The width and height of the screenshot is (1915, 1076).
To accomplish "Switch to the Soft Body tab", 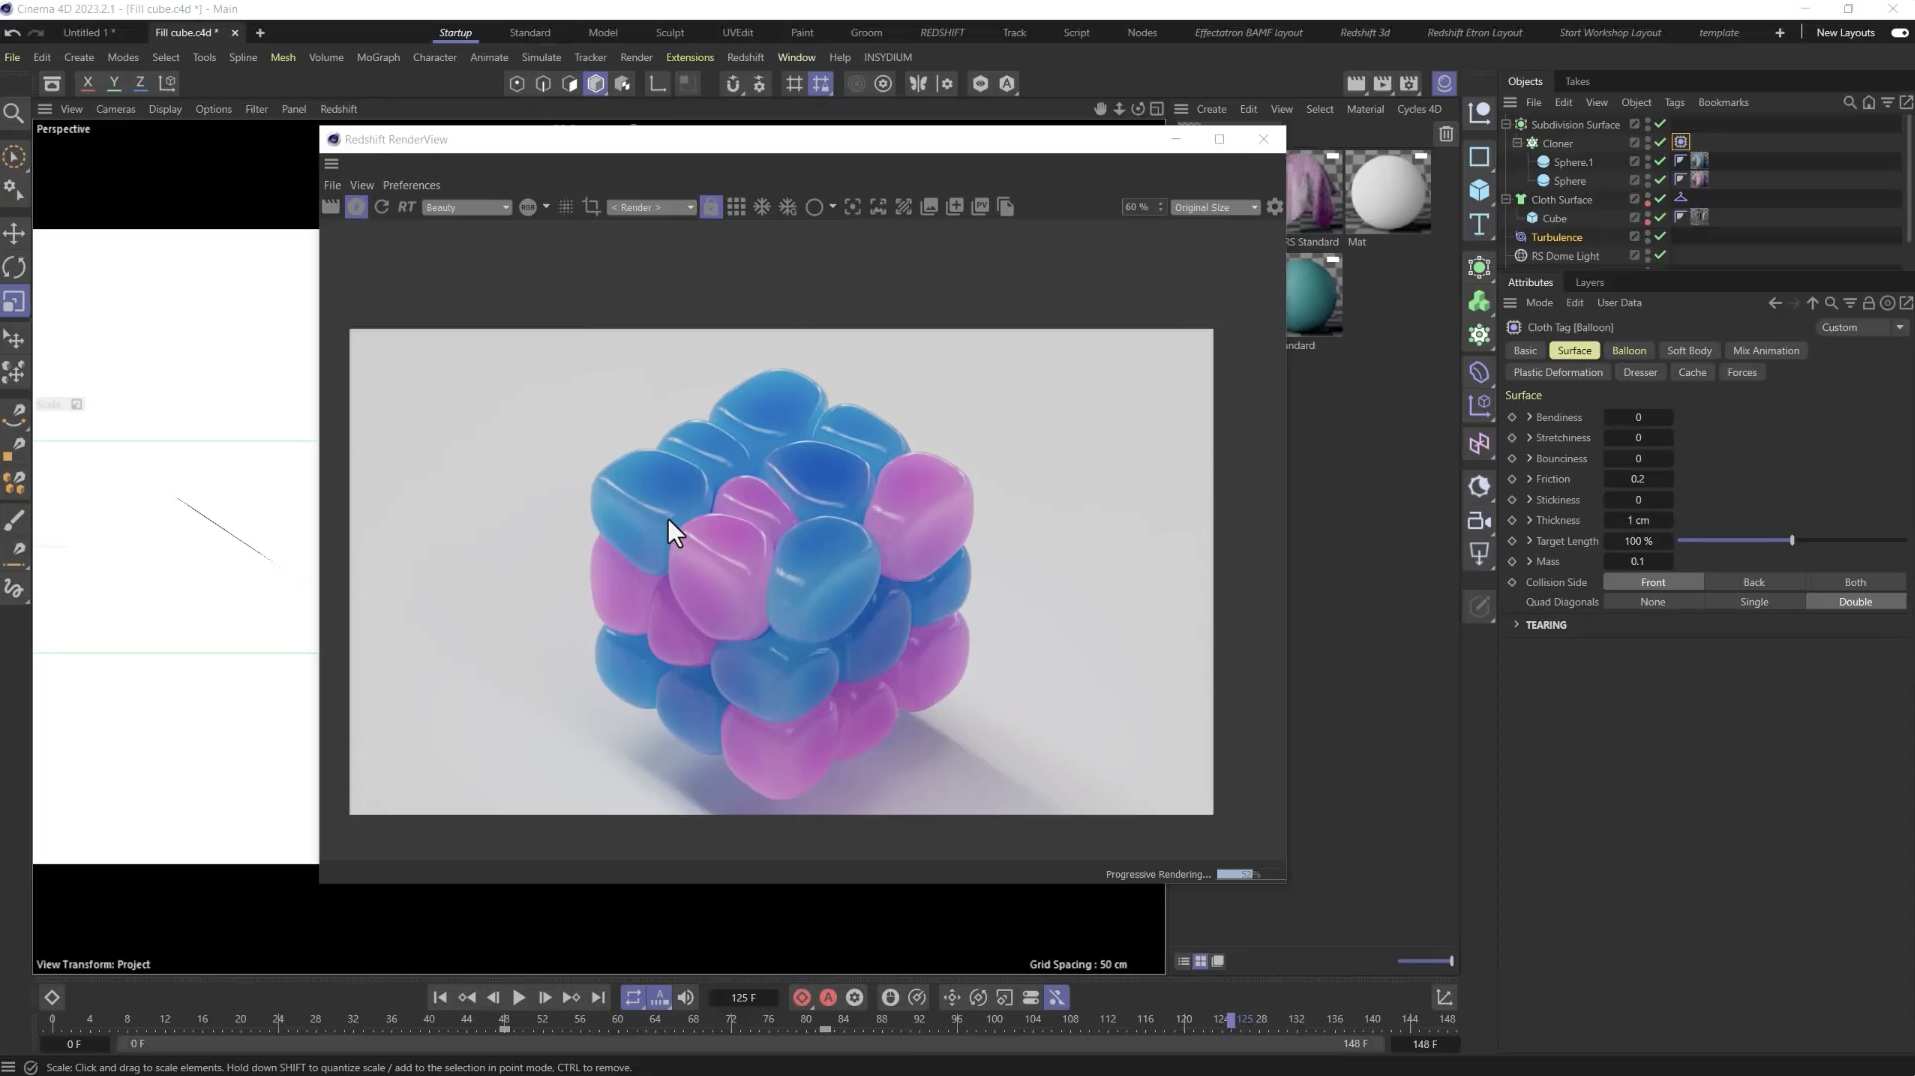I will pyautogui.click(x=1691, y=351).
